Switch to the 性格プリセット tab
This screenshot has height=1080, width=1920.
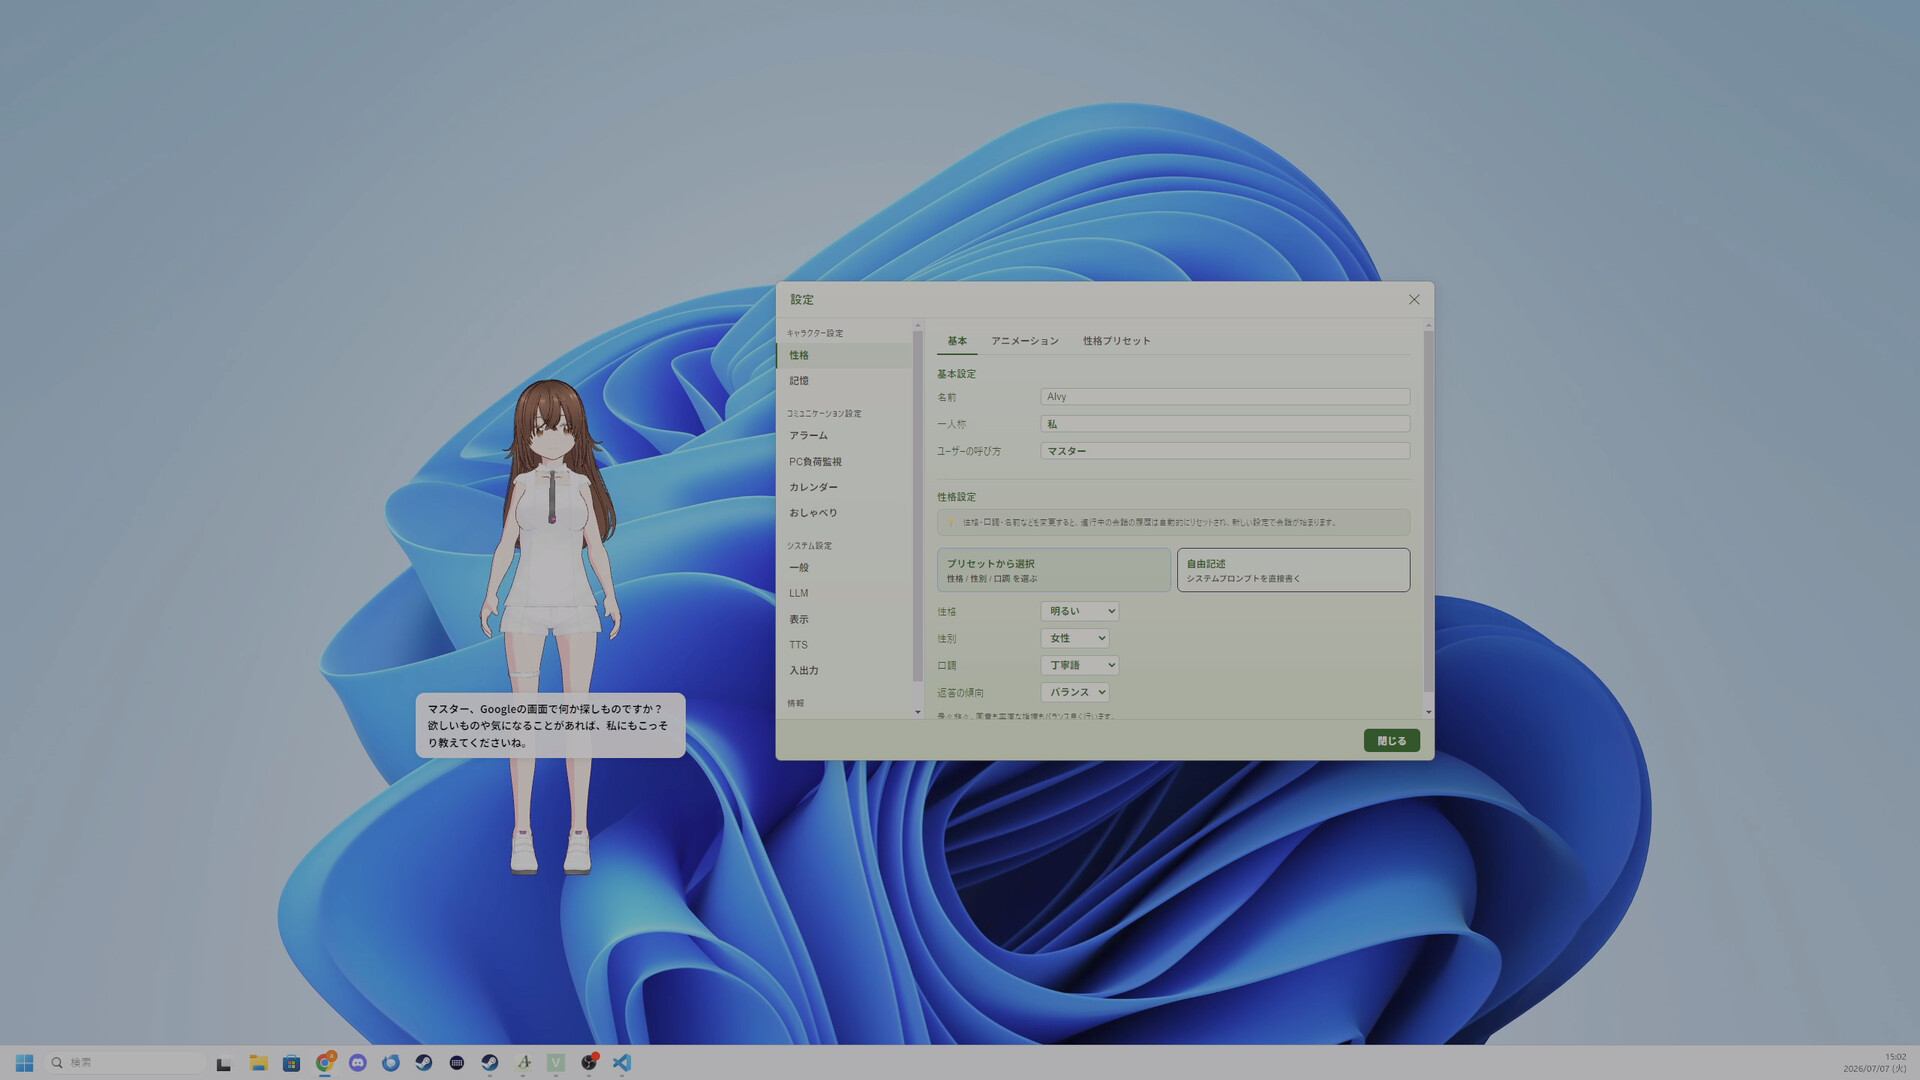[x=1116, y=341]
